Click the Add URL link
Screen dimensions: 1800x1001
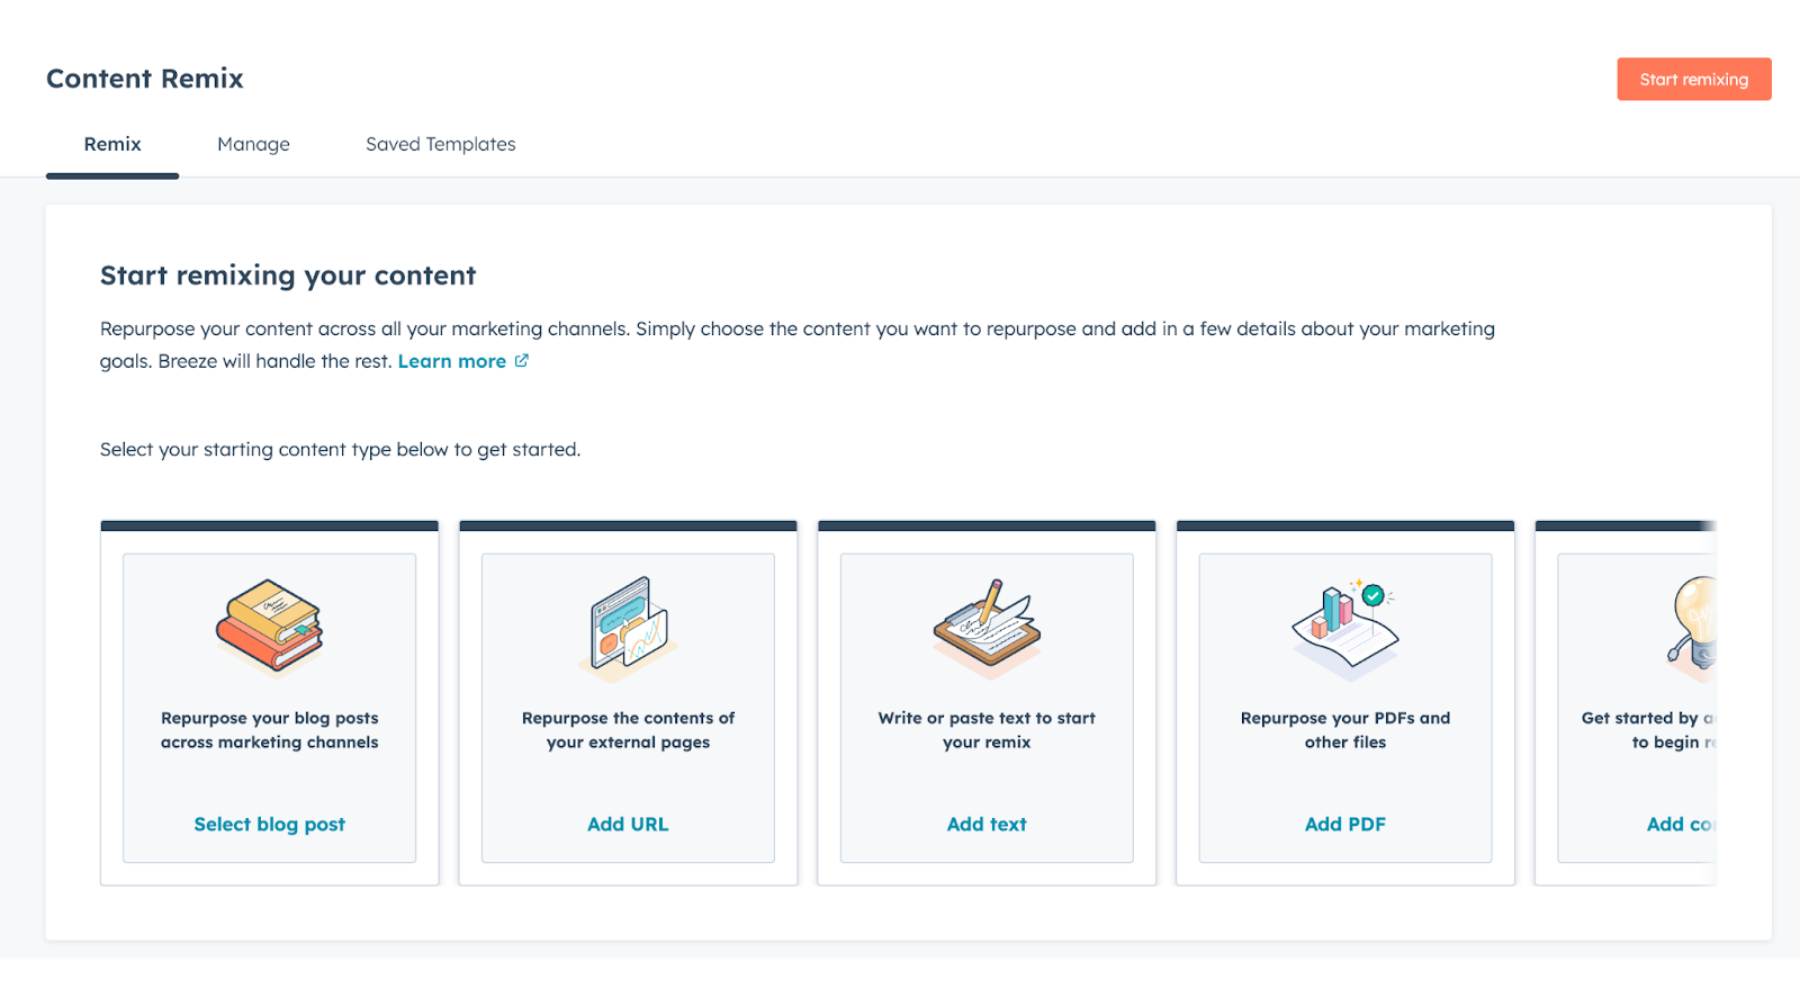[x=627, y=824]
